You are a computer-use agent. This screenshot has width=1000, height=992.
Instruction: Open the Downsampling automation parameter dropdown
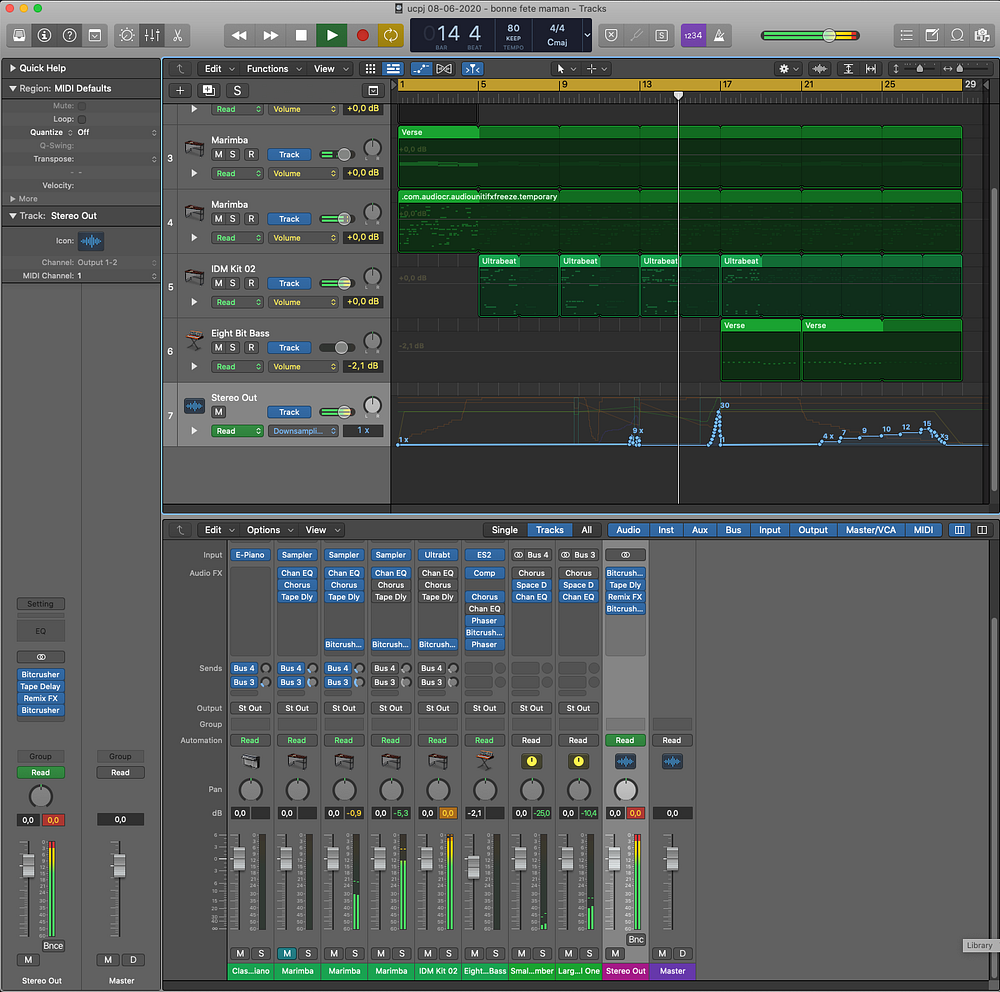click(303, 431)
